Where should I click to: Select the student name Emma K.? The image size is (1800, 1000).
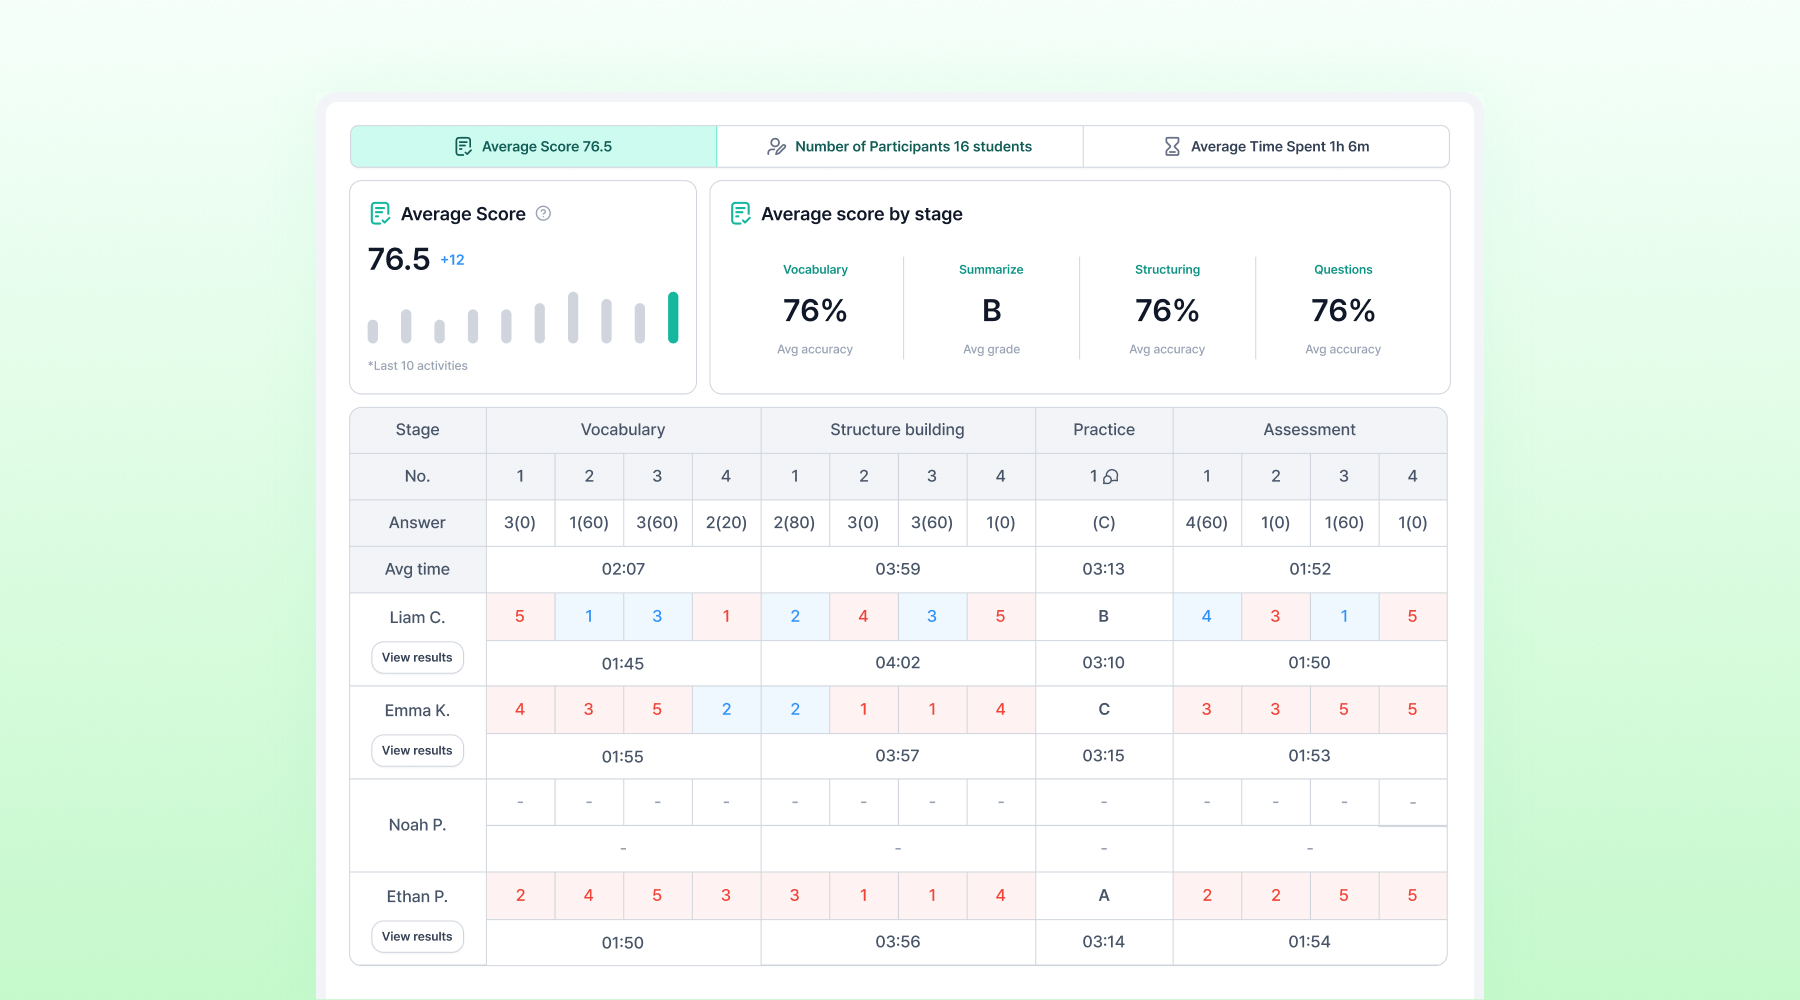(x=417, y=711)
